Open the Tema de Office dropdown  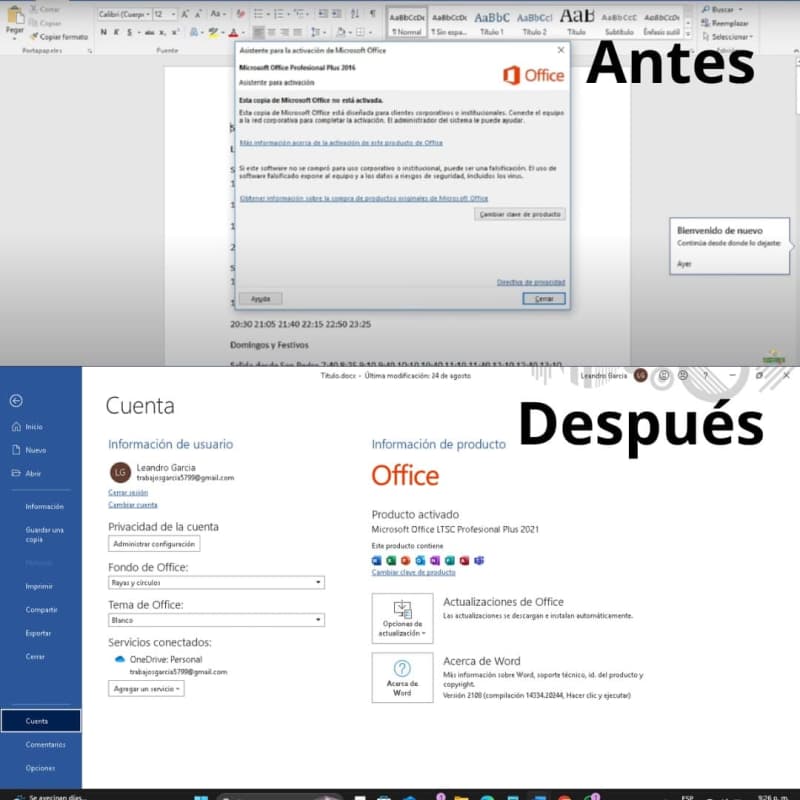click(216, 620)
